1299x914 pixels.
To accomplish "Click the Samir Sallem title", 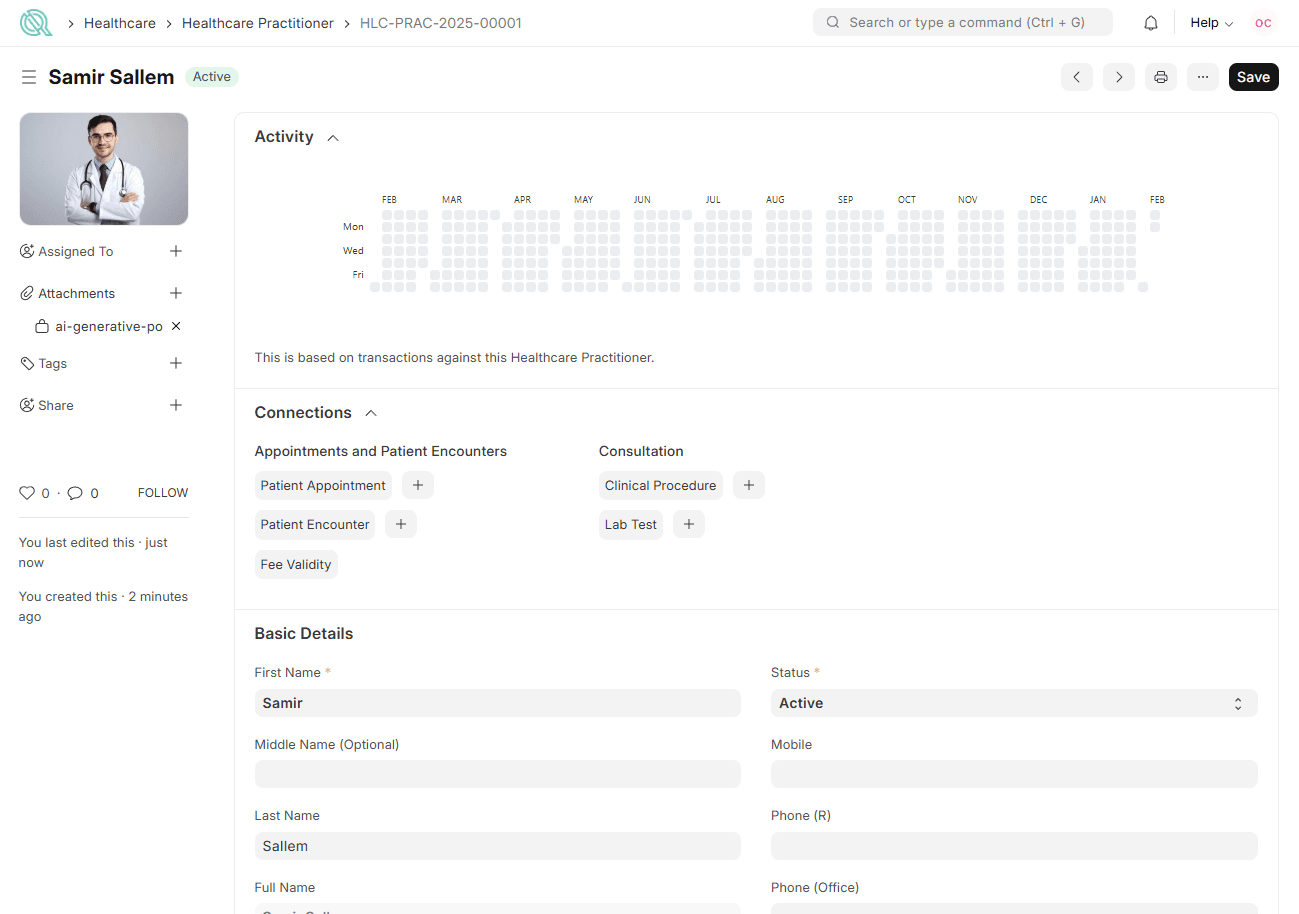I will pyautogui.click(x=111, y=77).
